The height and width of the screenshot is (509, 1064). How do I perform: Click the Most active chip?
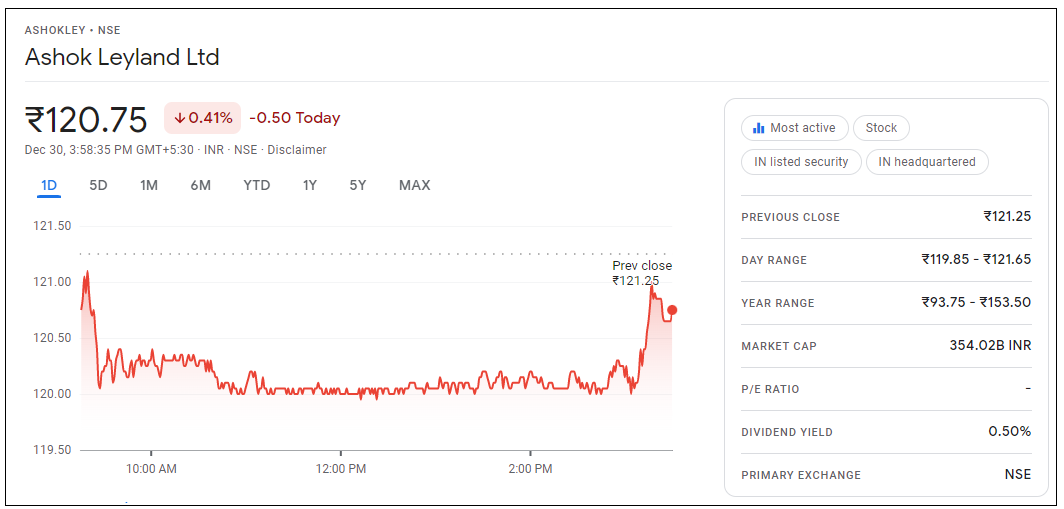(x=795, y=128)
